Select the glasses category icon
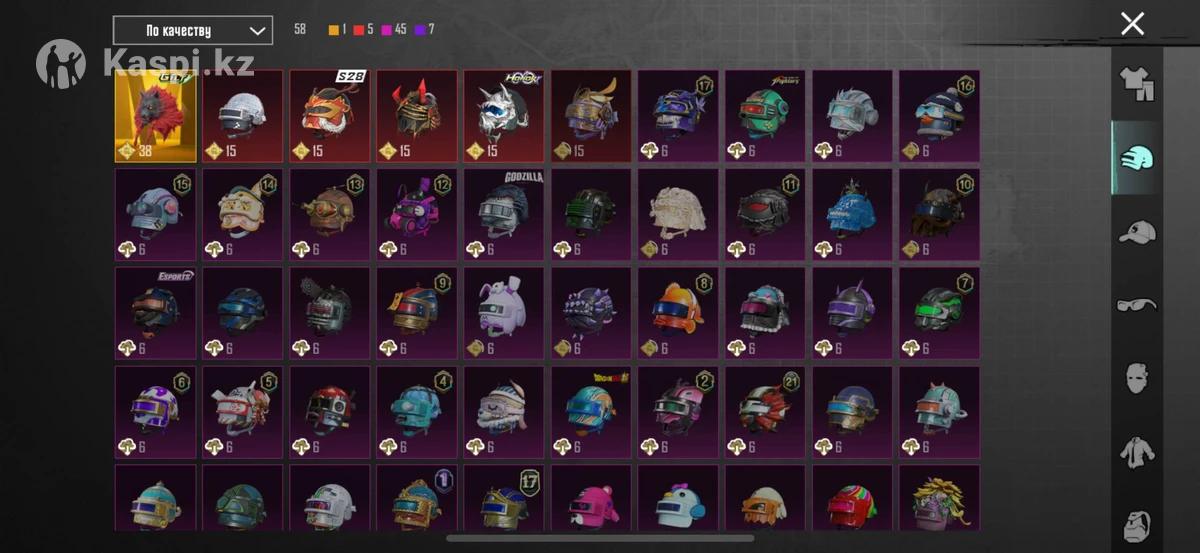 tap(1137, 304)
